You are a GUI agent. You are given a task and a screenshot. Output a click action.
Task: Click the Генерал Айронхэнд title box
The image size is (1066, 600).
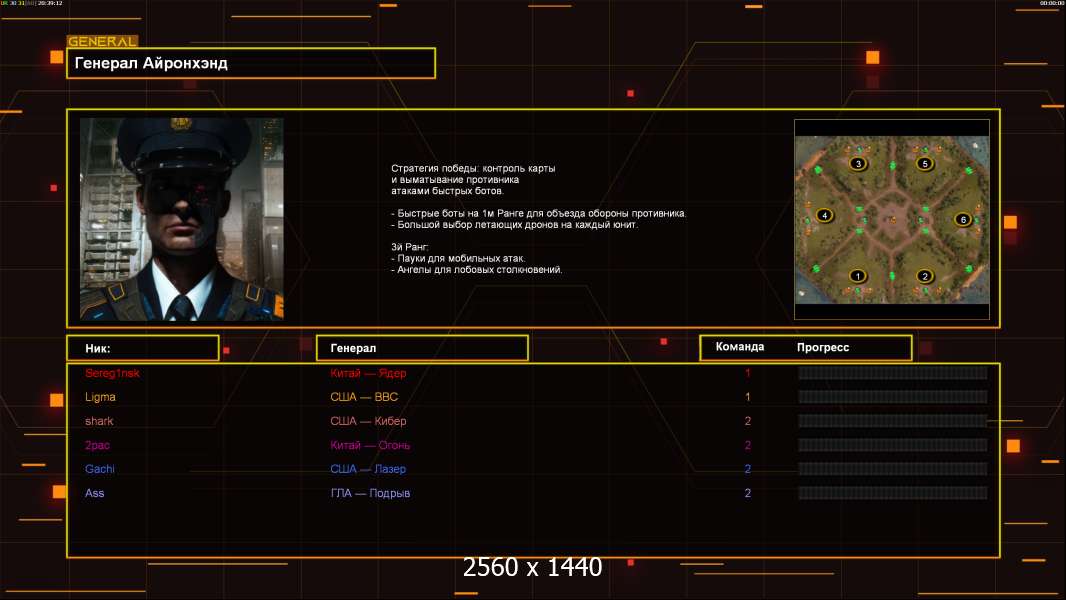pyautogui.click(x=251, y=63)
